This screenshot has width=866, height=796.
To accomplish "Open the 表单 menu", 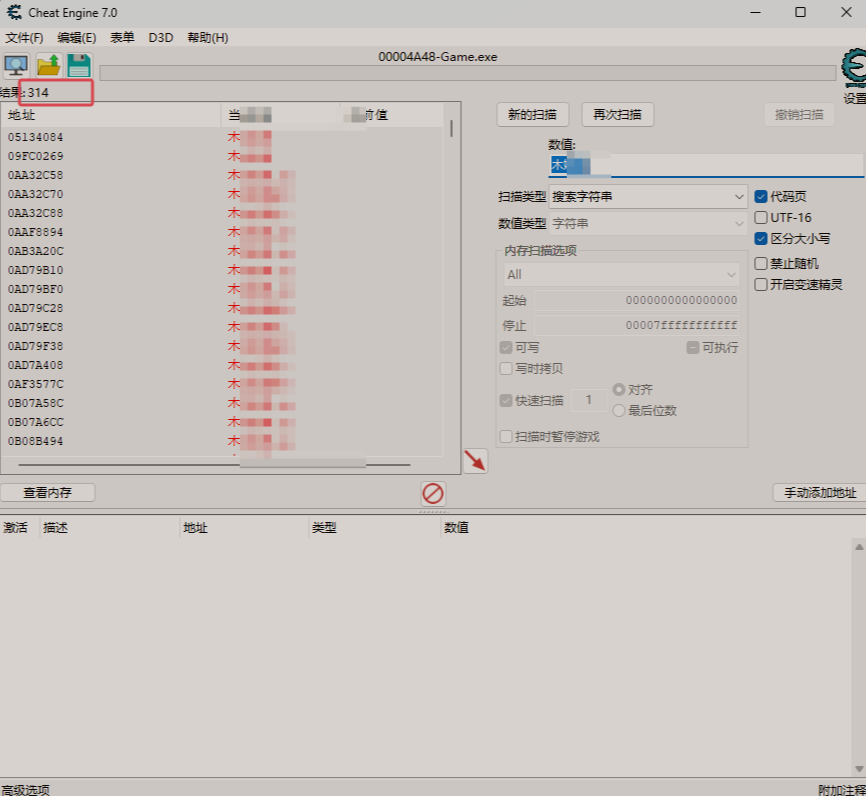I will [122, 38].
